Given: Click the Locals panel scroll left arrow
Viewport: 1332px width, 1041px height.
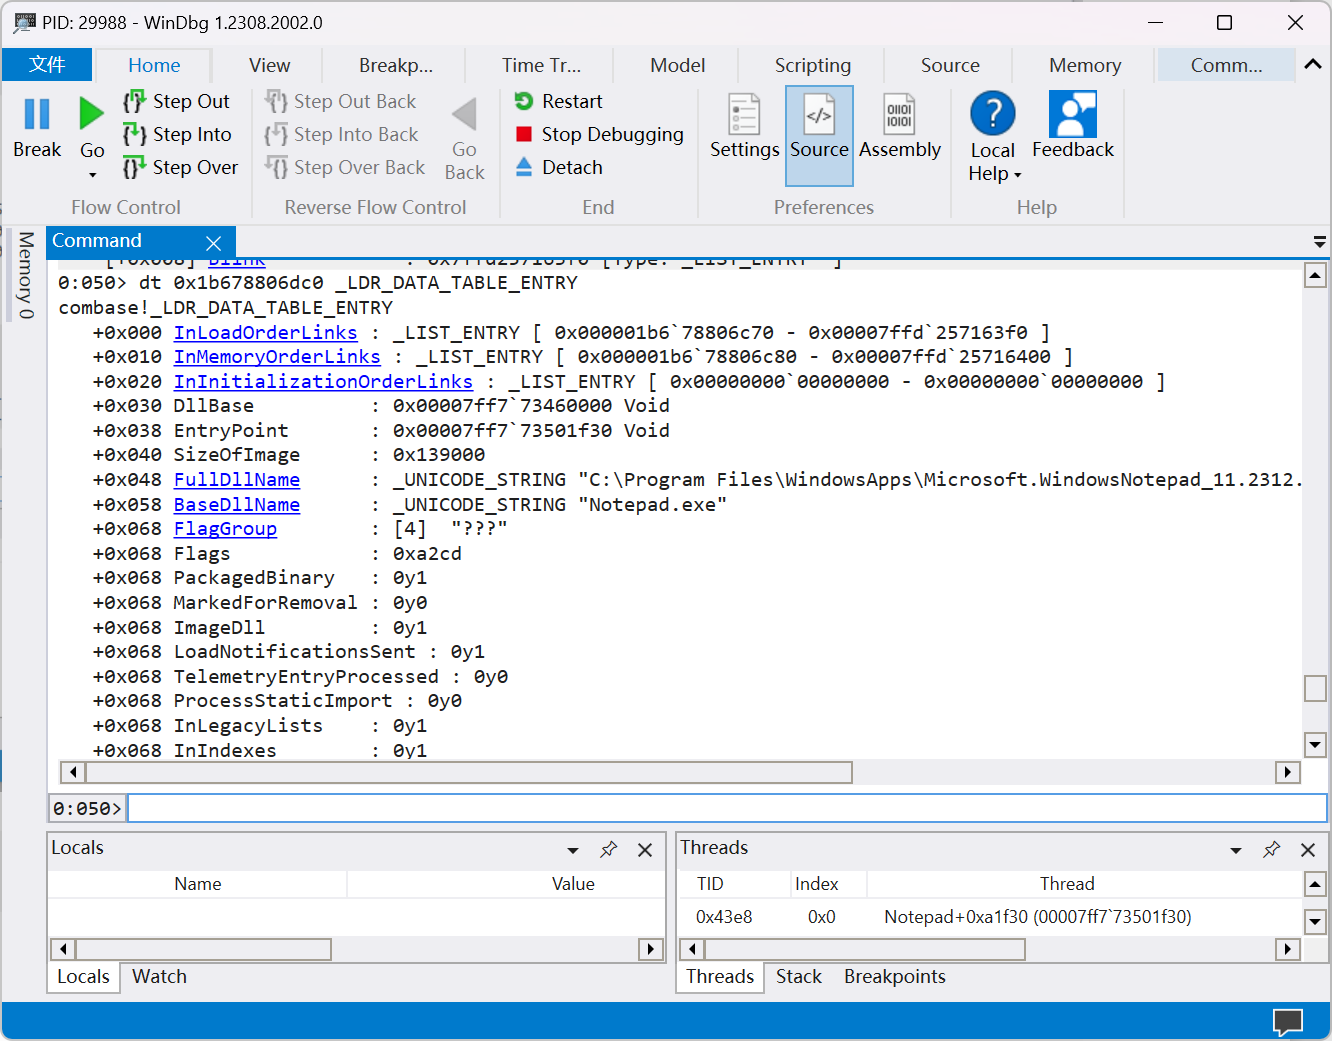Looking at the screenshot, I should pos(63,949).
